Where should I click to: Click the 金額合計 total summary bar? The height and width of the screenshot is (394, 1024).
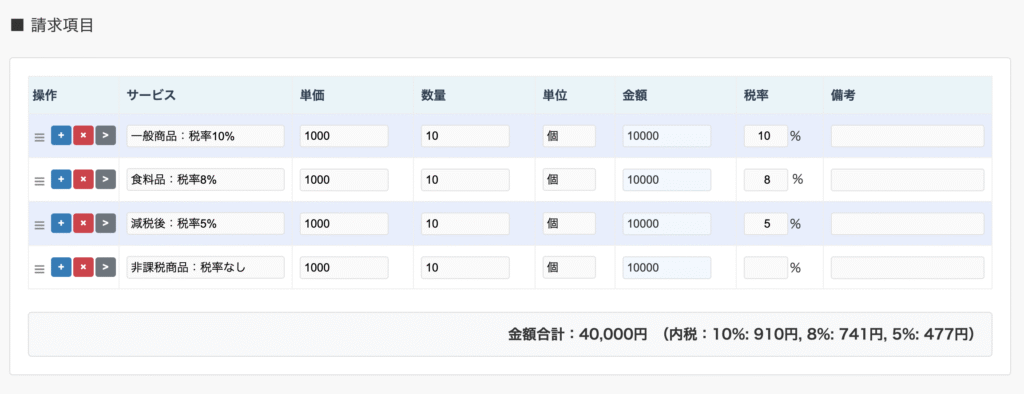[x=510, y=334]
